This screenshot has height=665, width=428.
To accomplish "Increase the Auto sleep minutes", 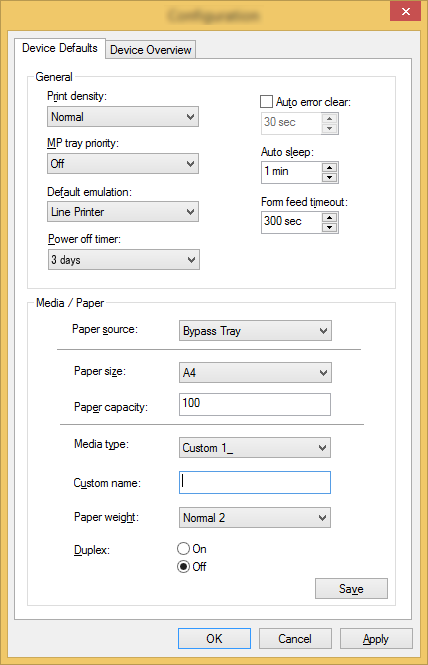I will [x=330, y=168].
